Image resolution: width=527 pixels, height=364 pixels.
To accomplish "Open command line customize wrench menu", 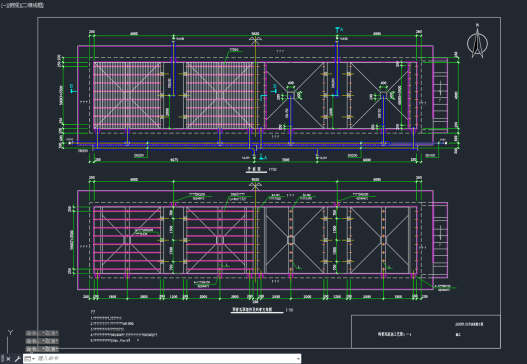I will (17, 359).
